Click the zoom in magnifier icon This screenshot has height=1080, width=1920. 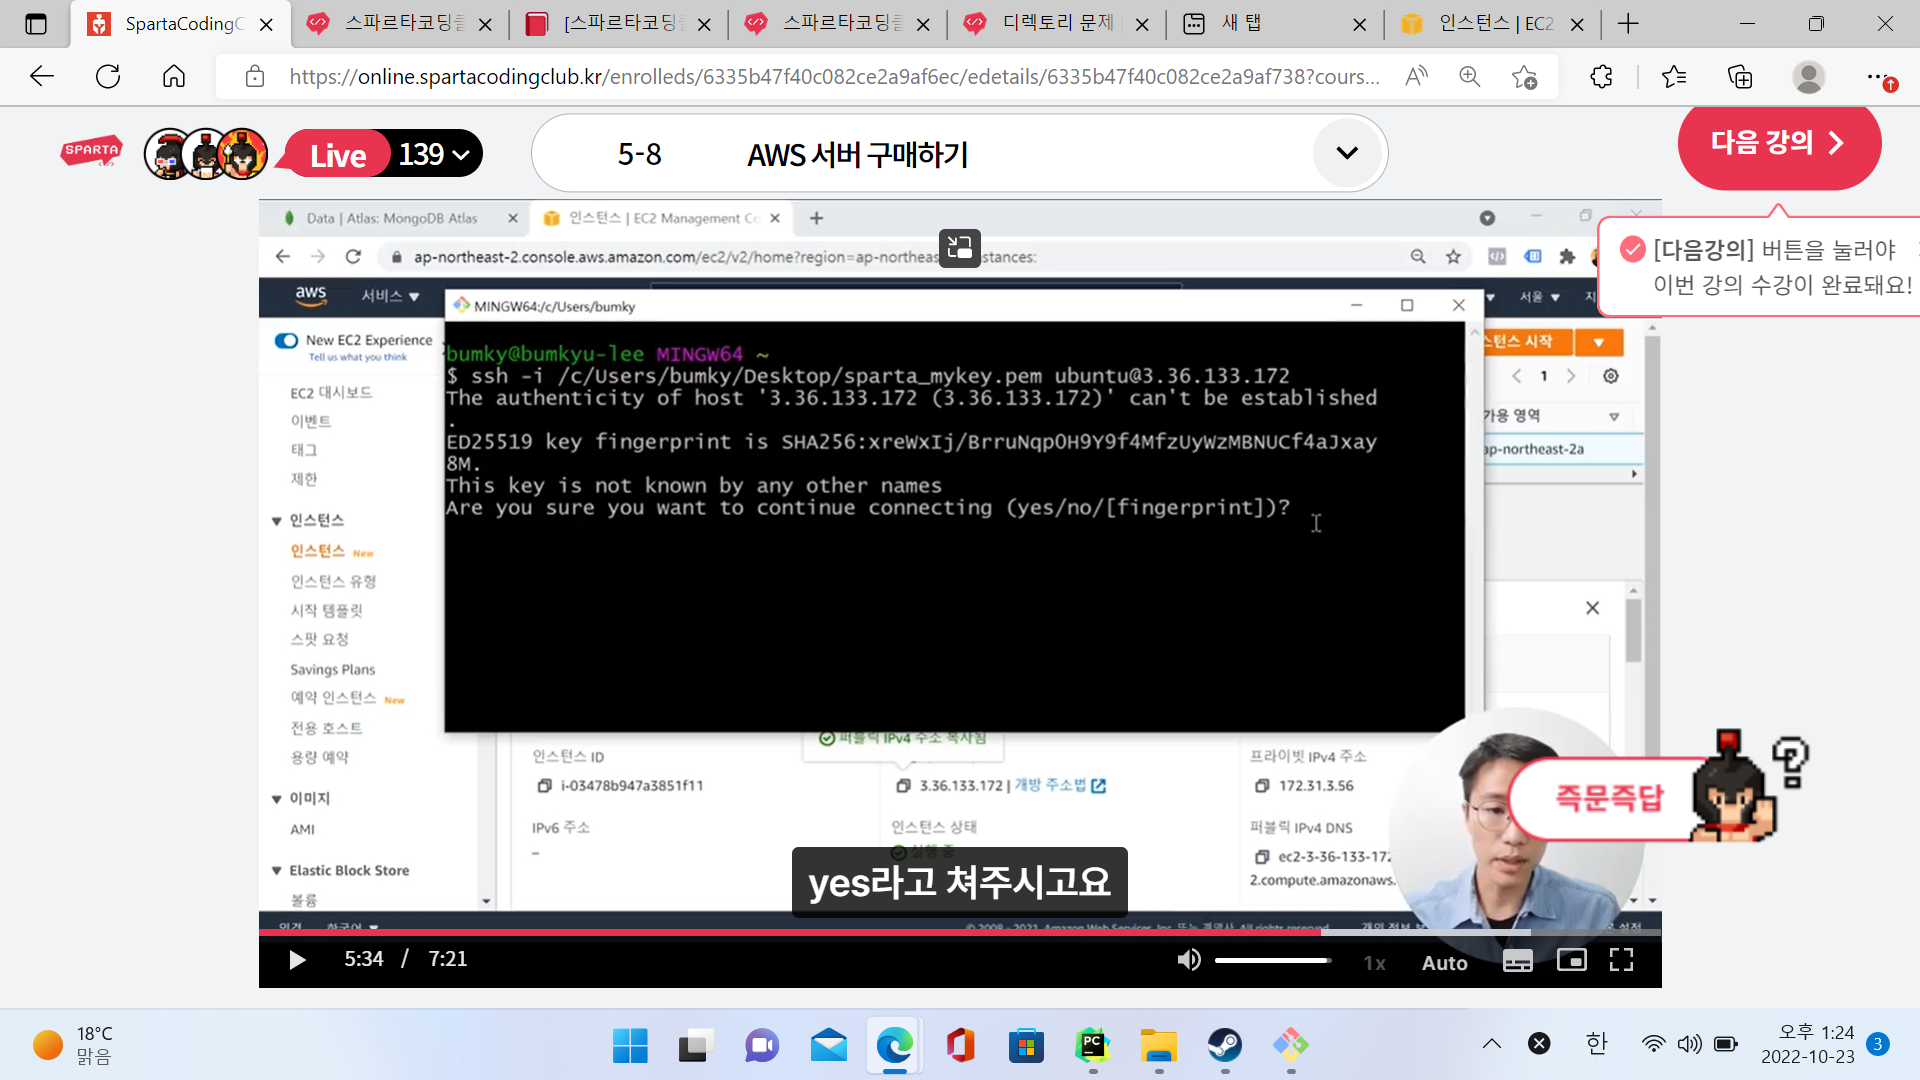coord(1469,76)
